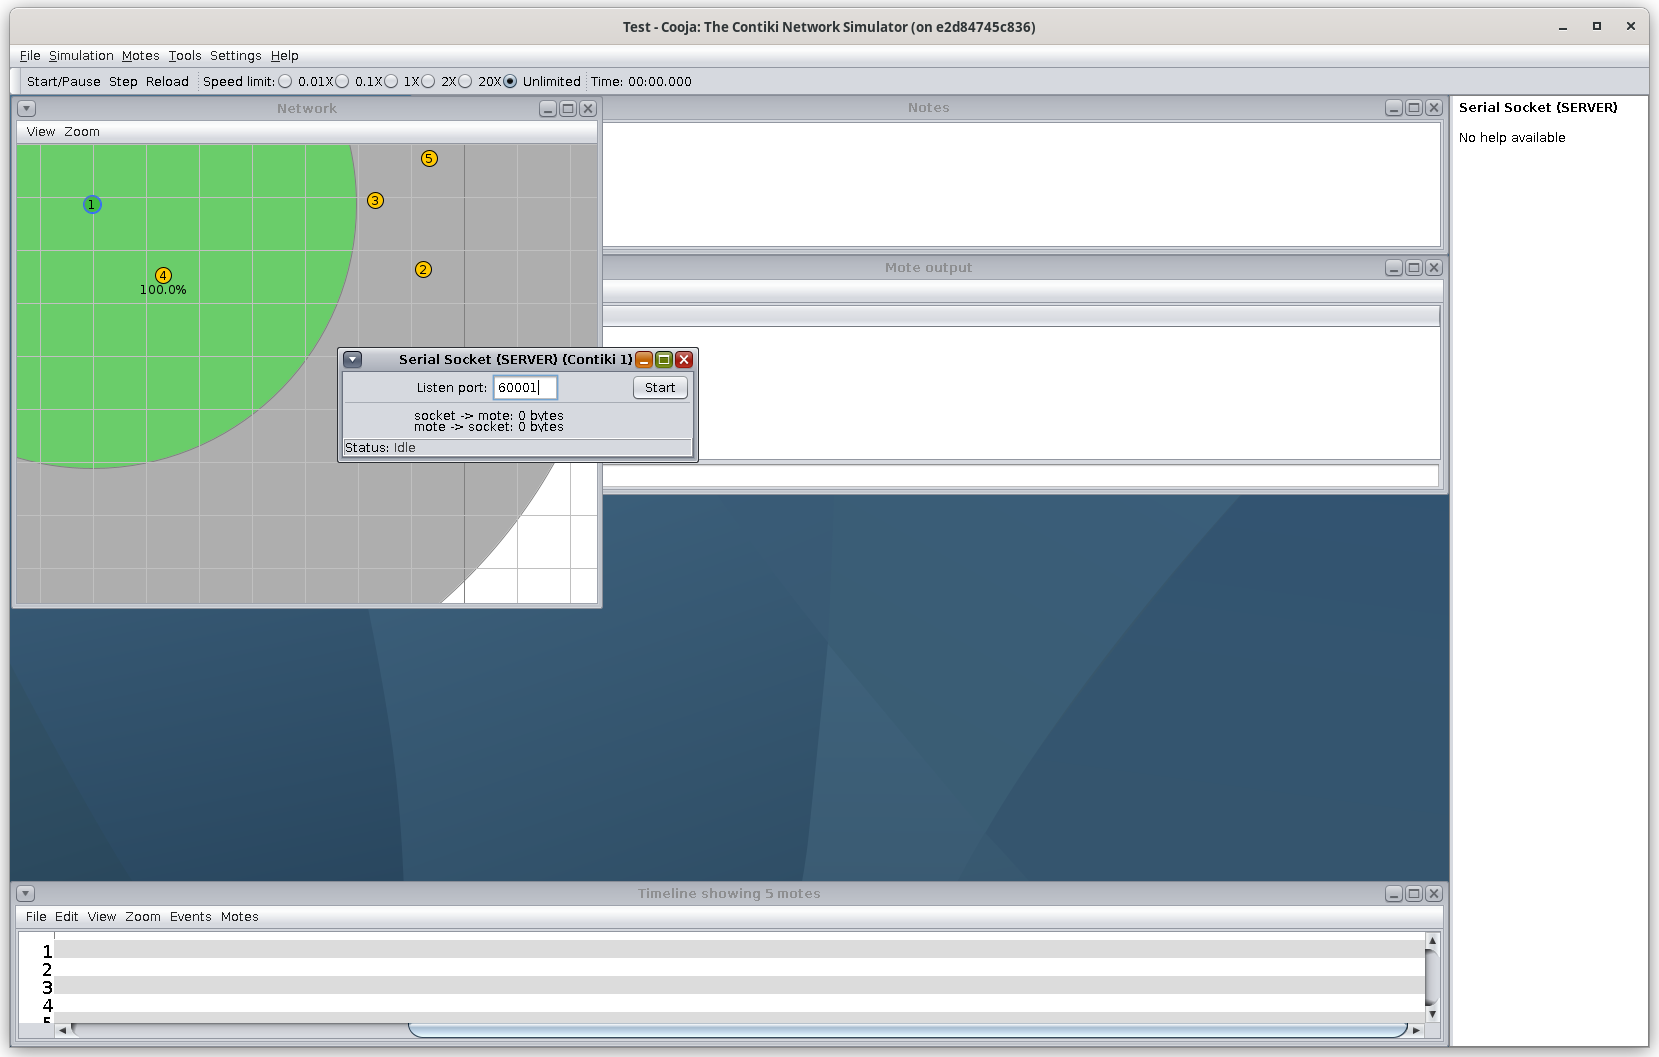Image resolution: width=1659 pixels, height=1057 pixels.
Task: Open the Tools menu
Action: point(185,56)
